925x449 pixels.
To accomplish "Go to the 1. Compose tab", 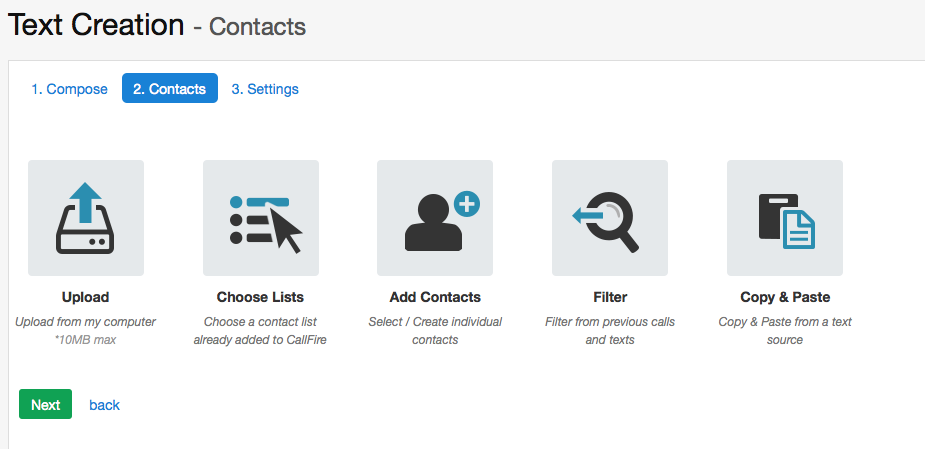I will pos(69,89).
